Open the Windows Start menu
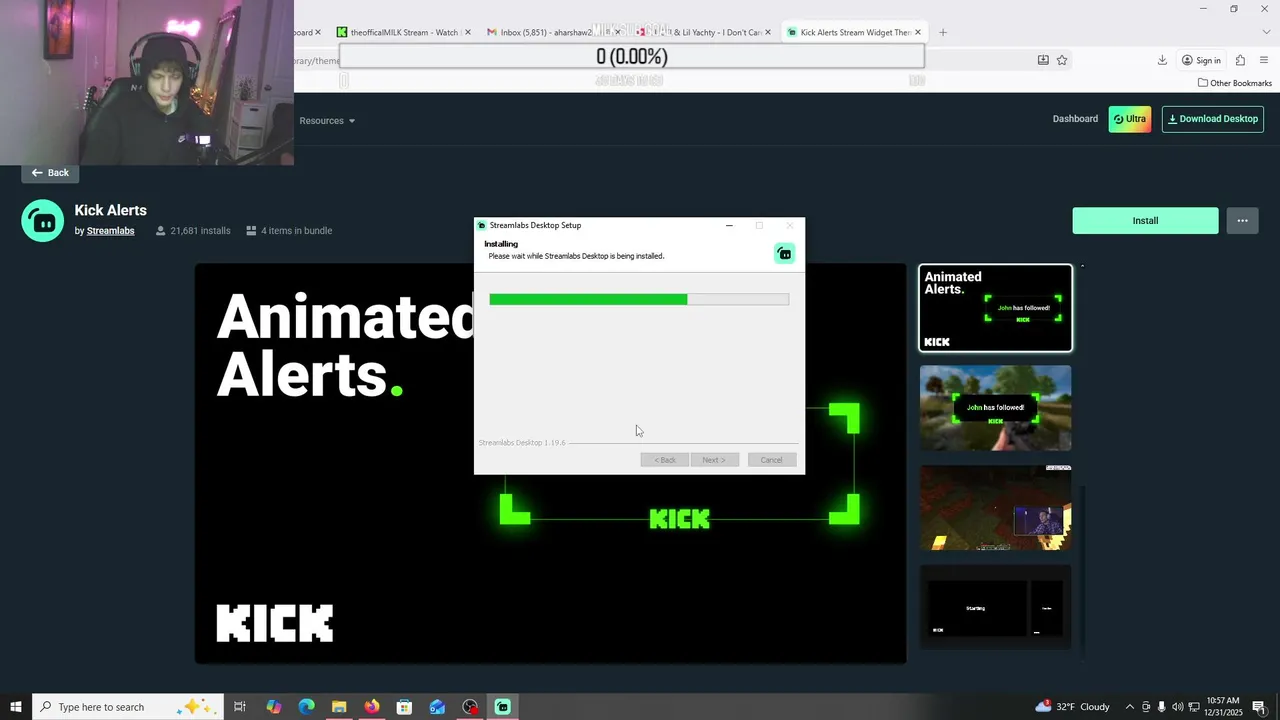 [x=16, y=707]
